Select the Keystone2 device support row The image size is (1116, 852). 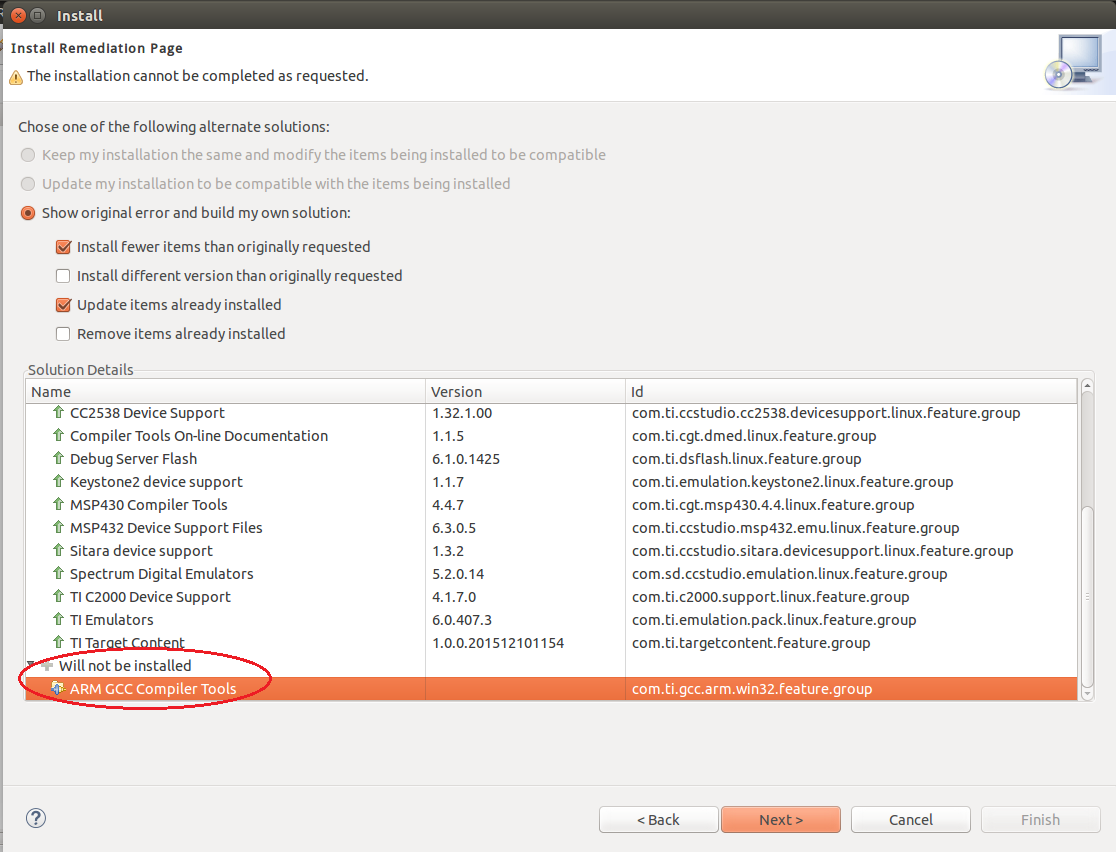pos(552,481)
